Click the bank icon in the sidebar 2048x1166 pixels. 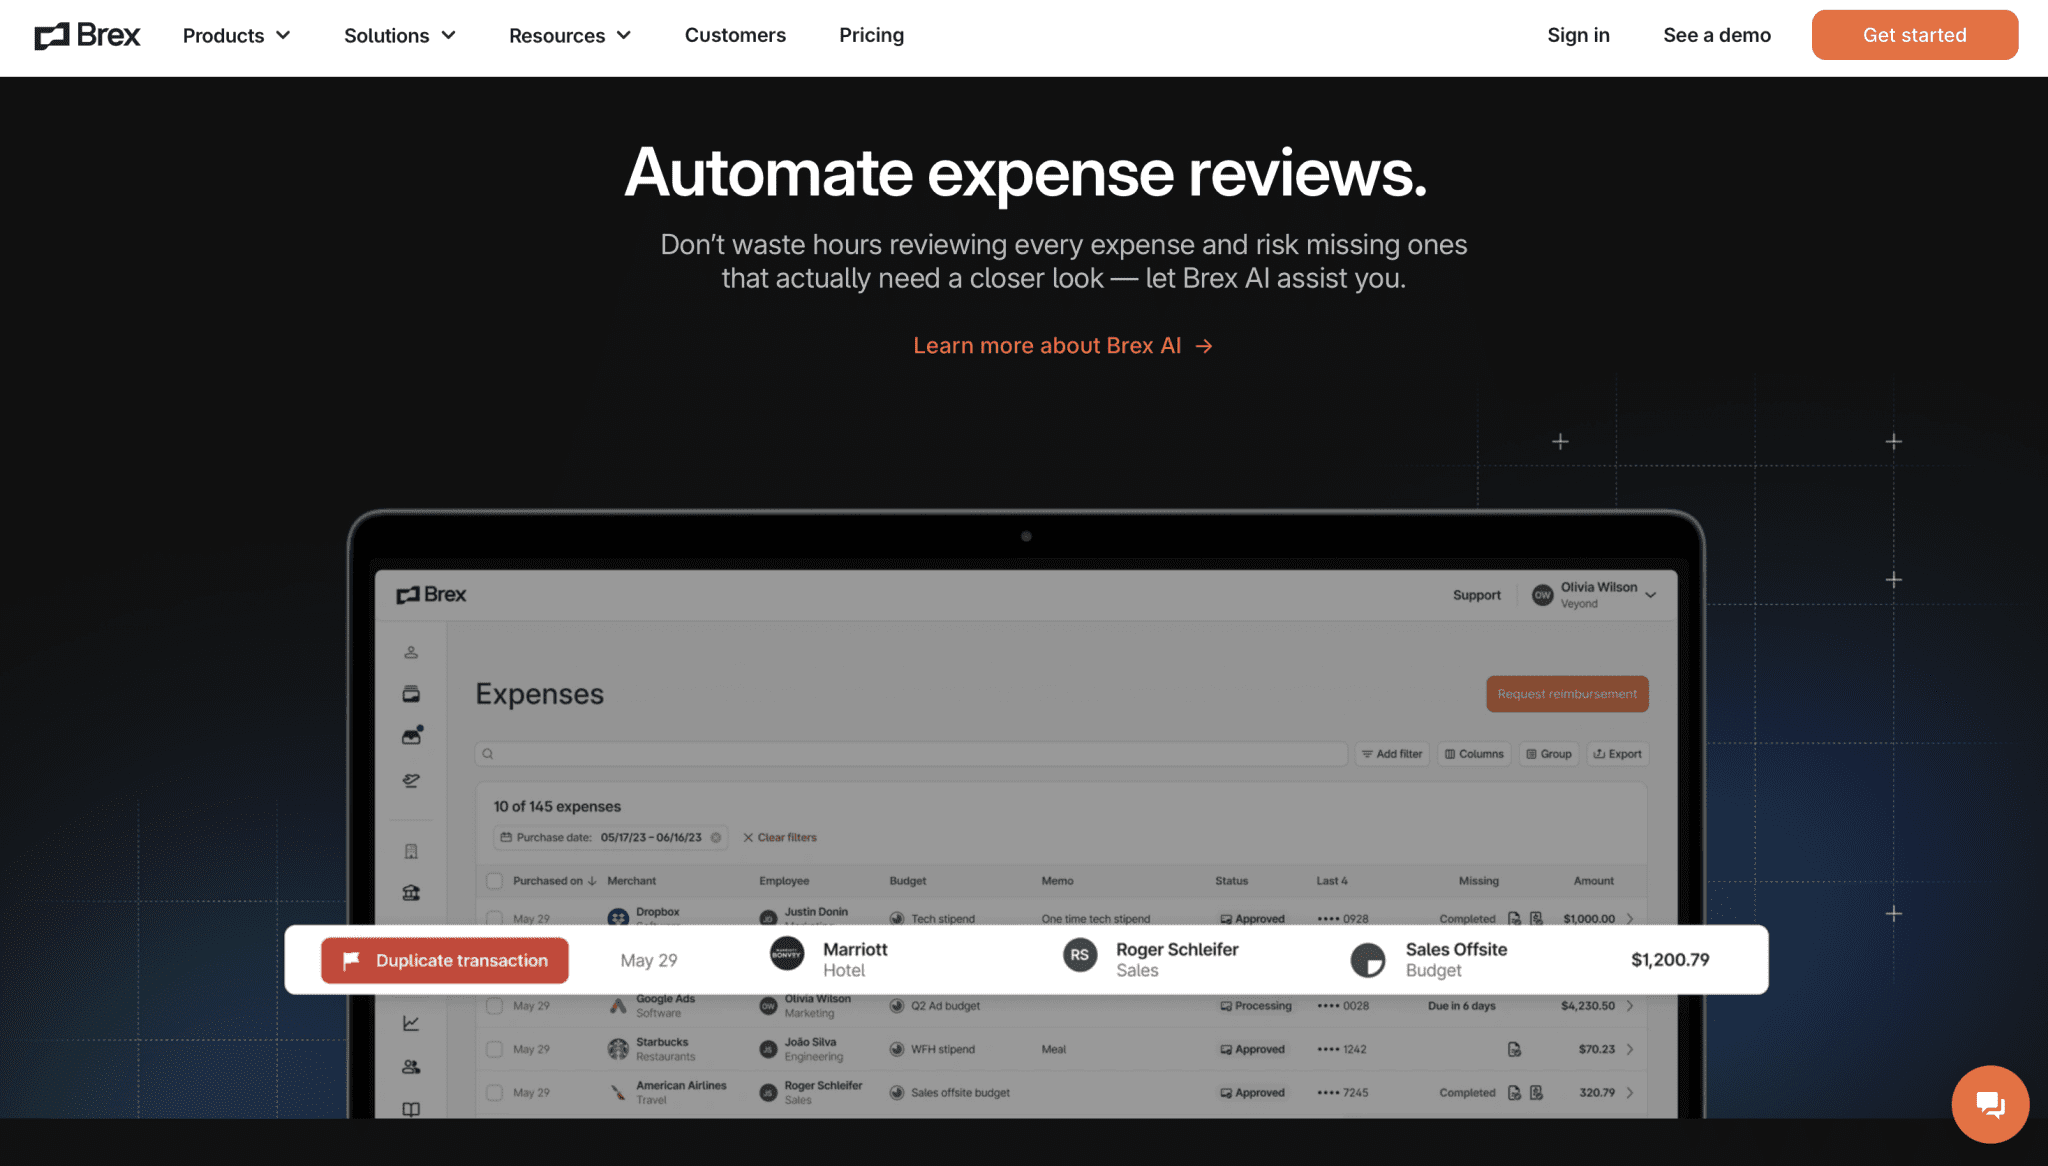(411, 892)
